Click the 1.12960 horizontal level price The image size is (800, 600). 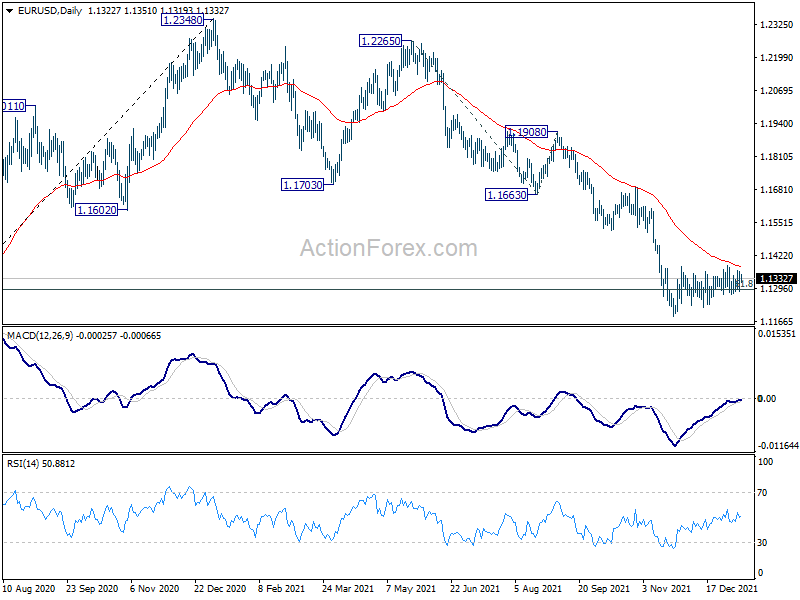(777, 289)
